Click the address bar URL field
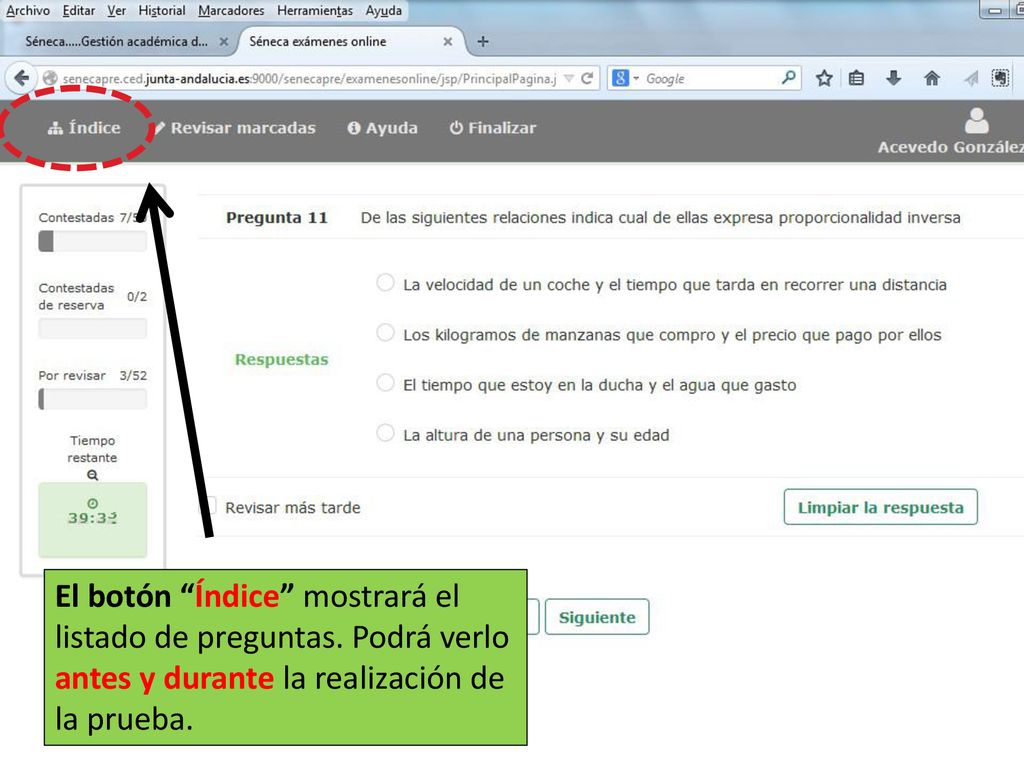1024x768 pixels. (x=310, y=78)
